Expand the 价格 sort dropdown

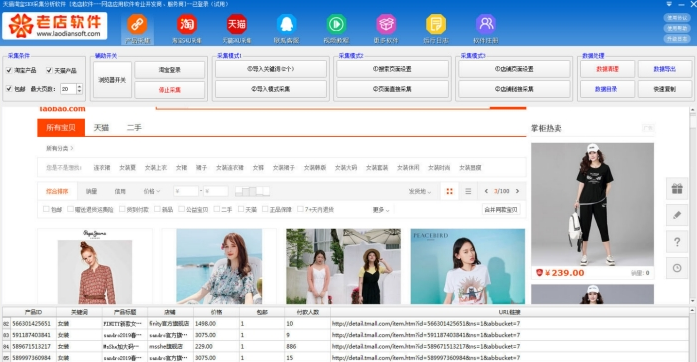pos(152,191)
